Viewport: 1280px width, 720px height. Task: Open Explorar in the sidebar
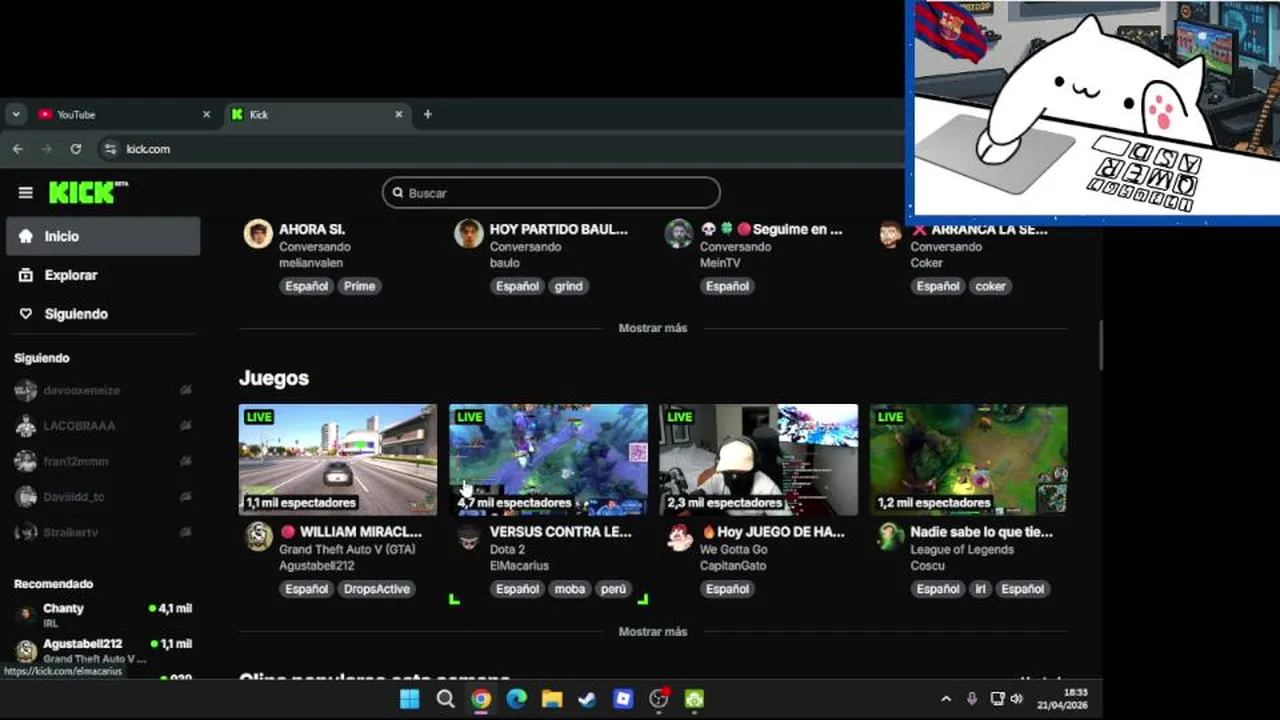(x=103, y=275)
